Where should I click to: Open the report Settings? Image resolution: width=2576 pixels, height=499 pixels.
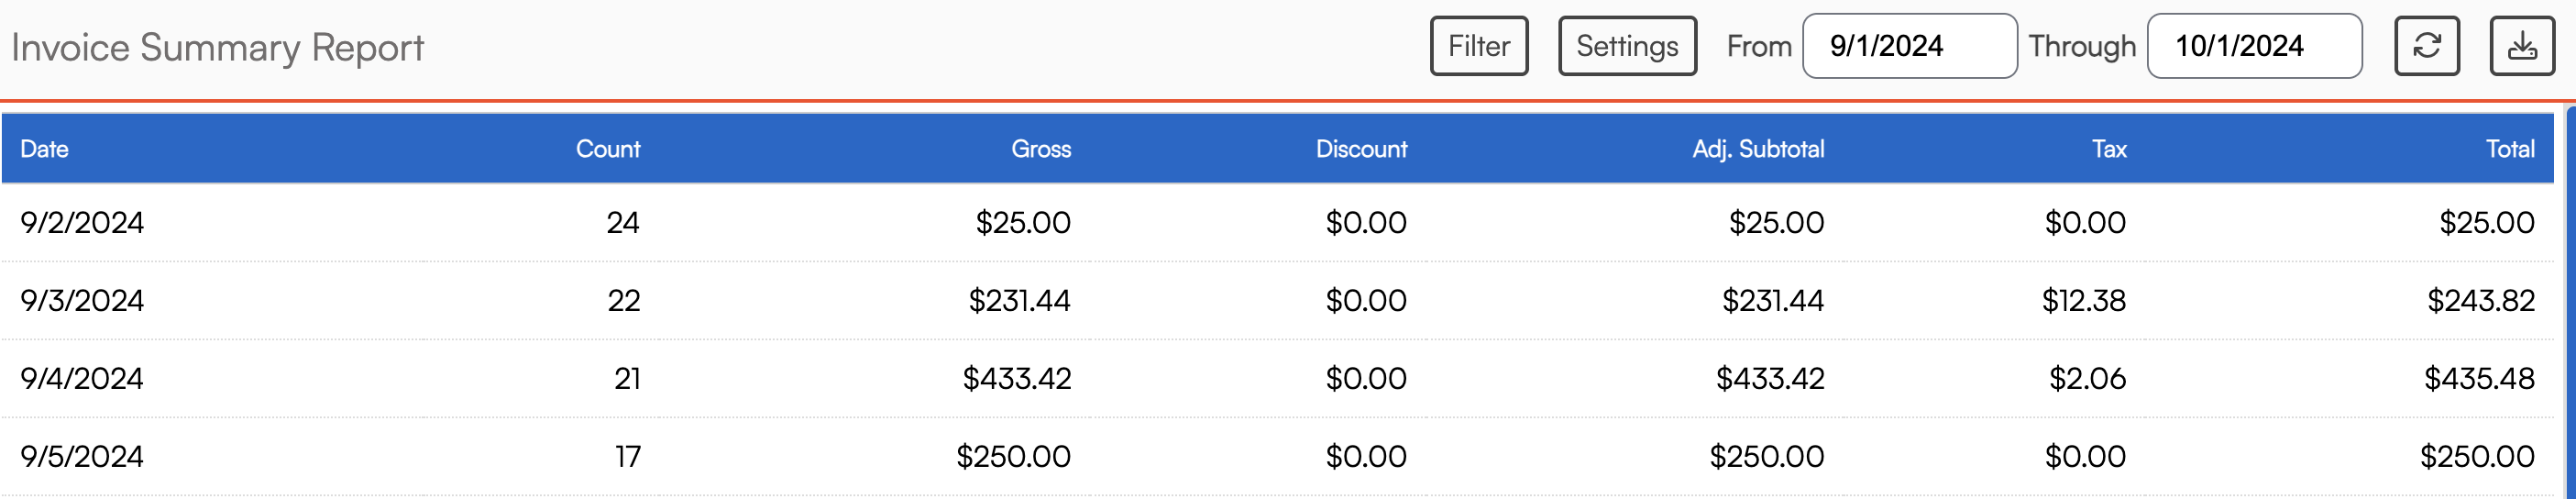pos(1626,46)
